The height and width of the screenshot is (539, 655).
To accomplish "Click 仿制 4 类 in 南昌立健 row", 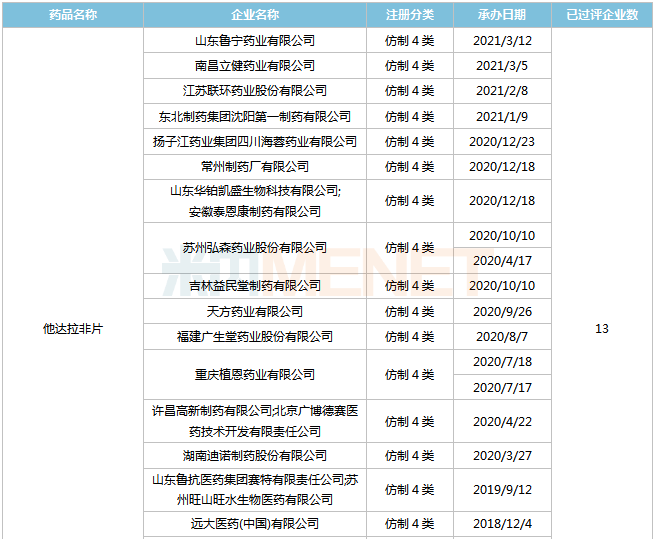I will [x=410, y=66].
